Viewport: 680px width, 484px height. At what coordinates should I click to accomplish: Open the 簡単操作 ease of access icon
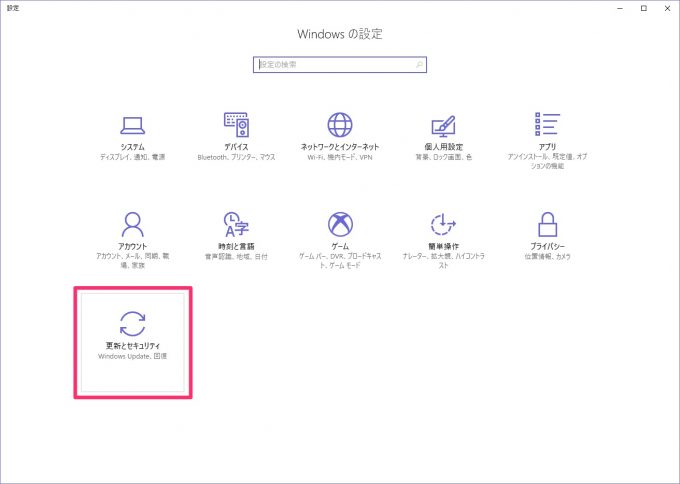click(x=443, y=224)
